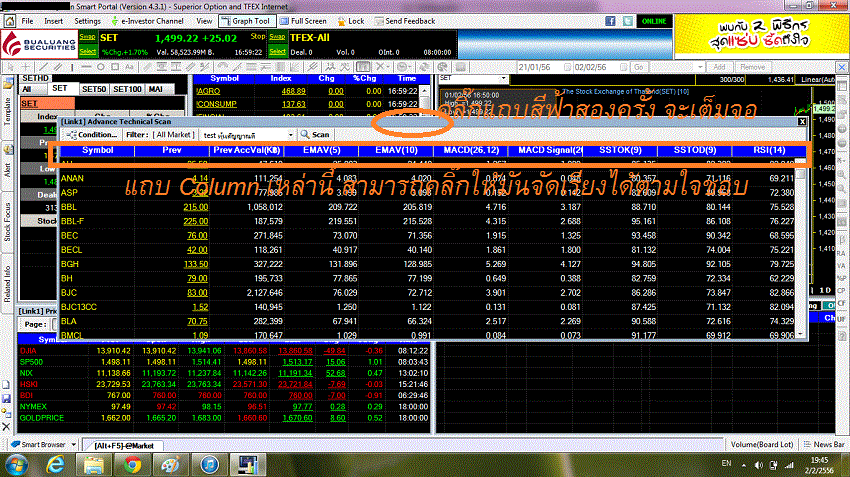This screenshot has width=850, height=477.
Task: Select the crosshair cursor tool
Action: pyautogui.click(x=25, y=67)
